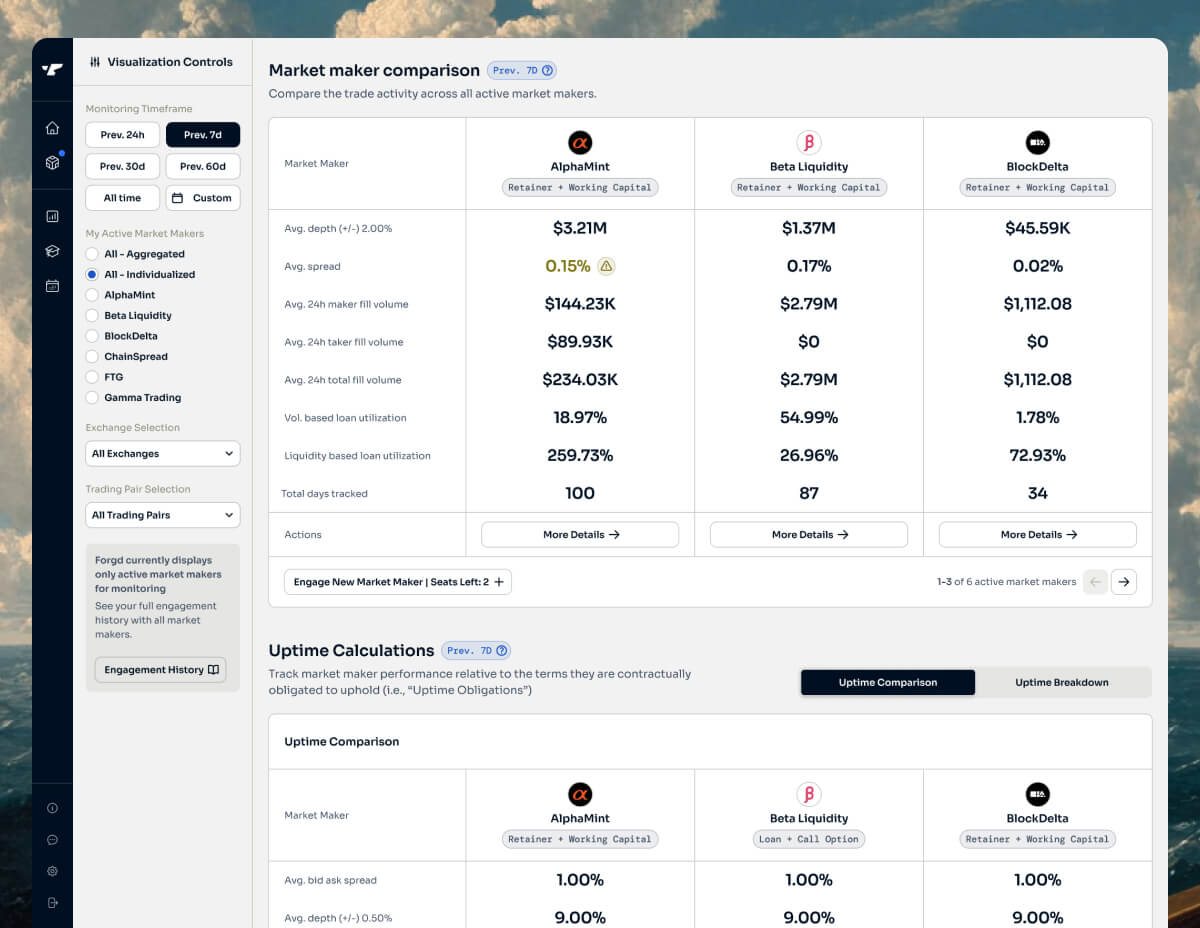This screenshot has height=928, width=1200.
Task: Open the calendar icon in dark sidebar
Action: click(52, 285)
